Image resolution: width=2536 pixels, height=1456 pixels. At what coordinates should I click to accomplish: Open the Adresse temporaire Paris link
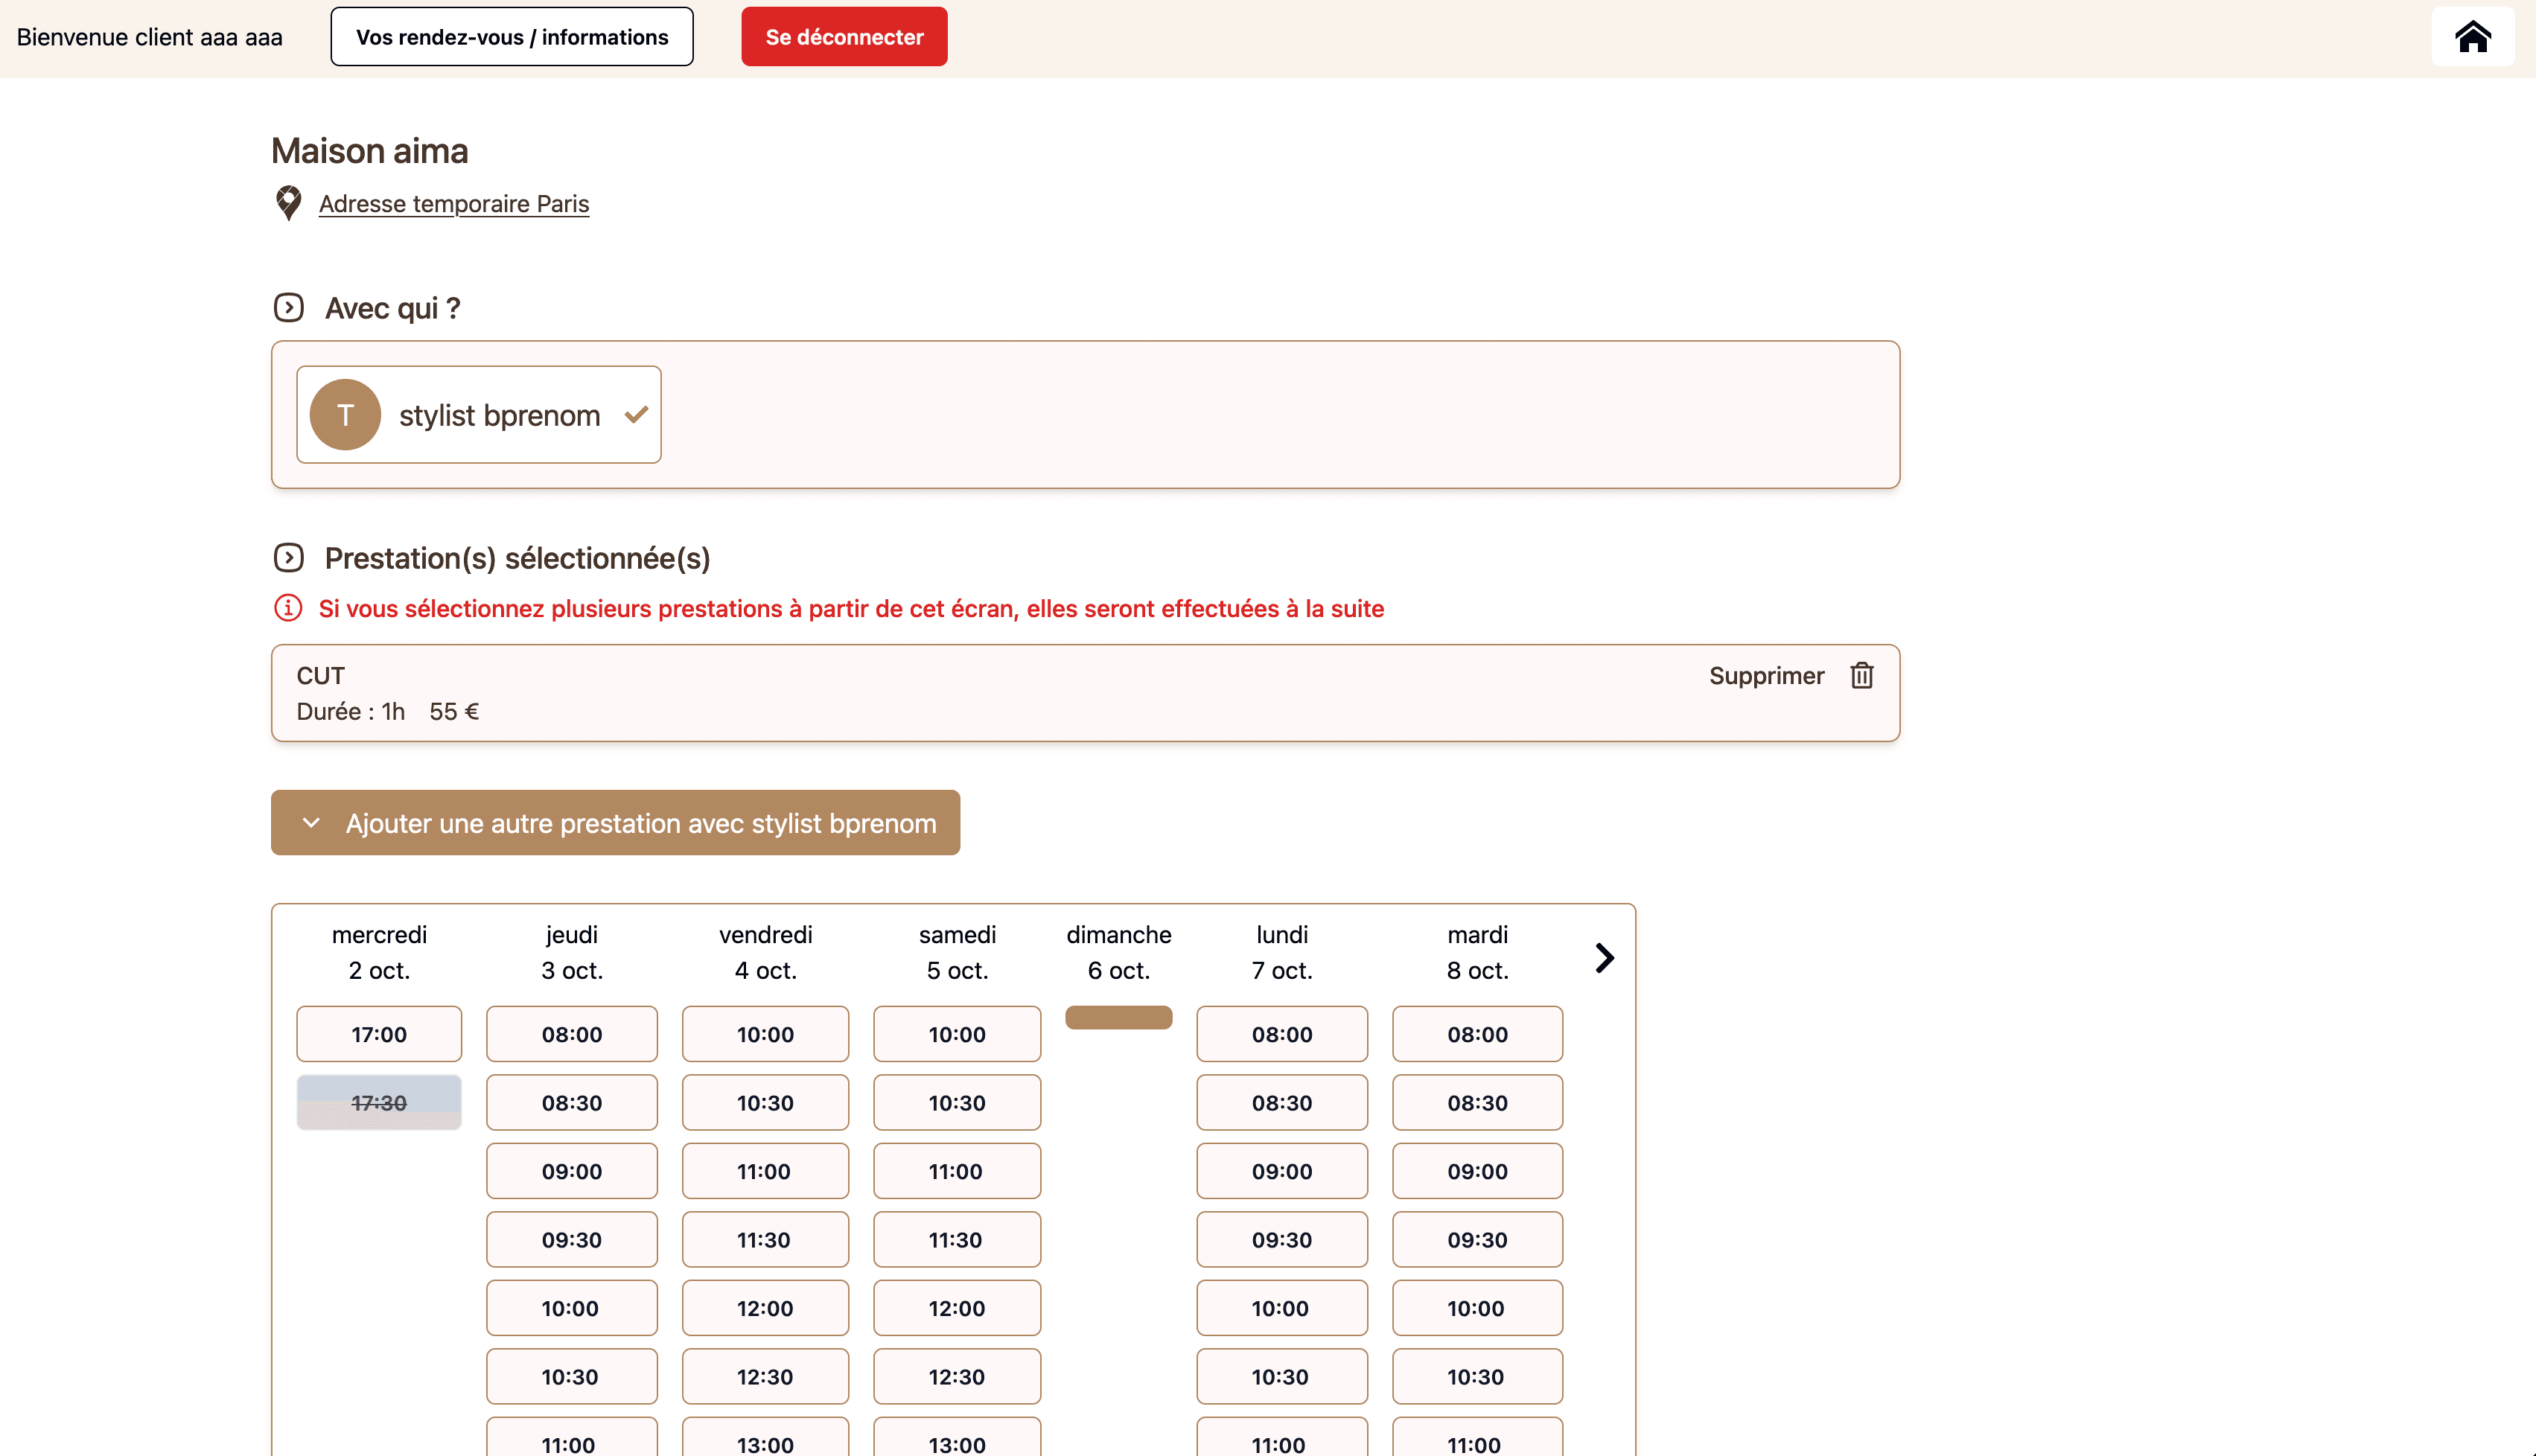pos(454,204)
